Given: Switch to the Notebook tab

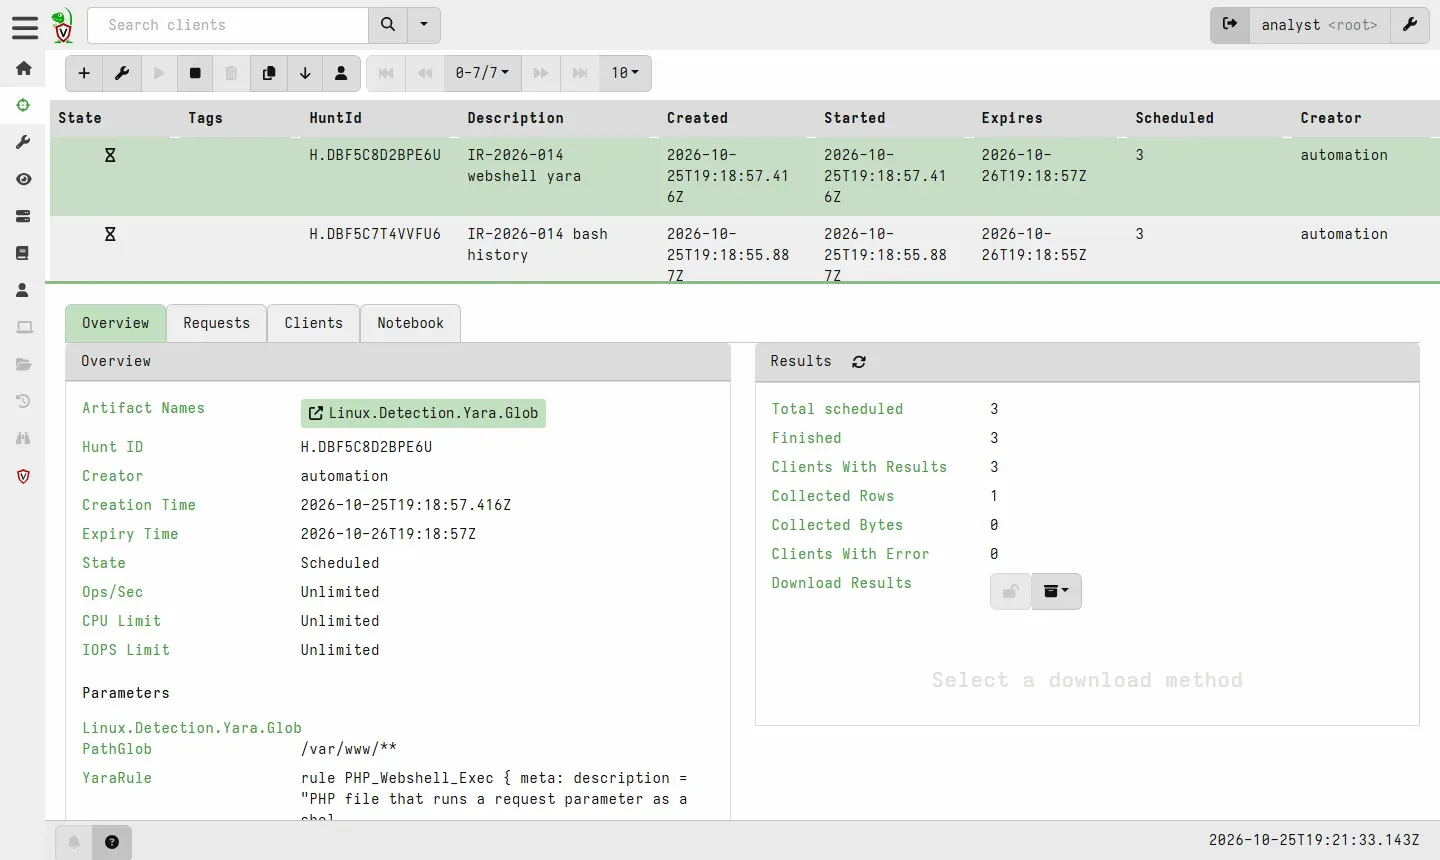Looking at the screenshot, I should click(x=411, y=323).
